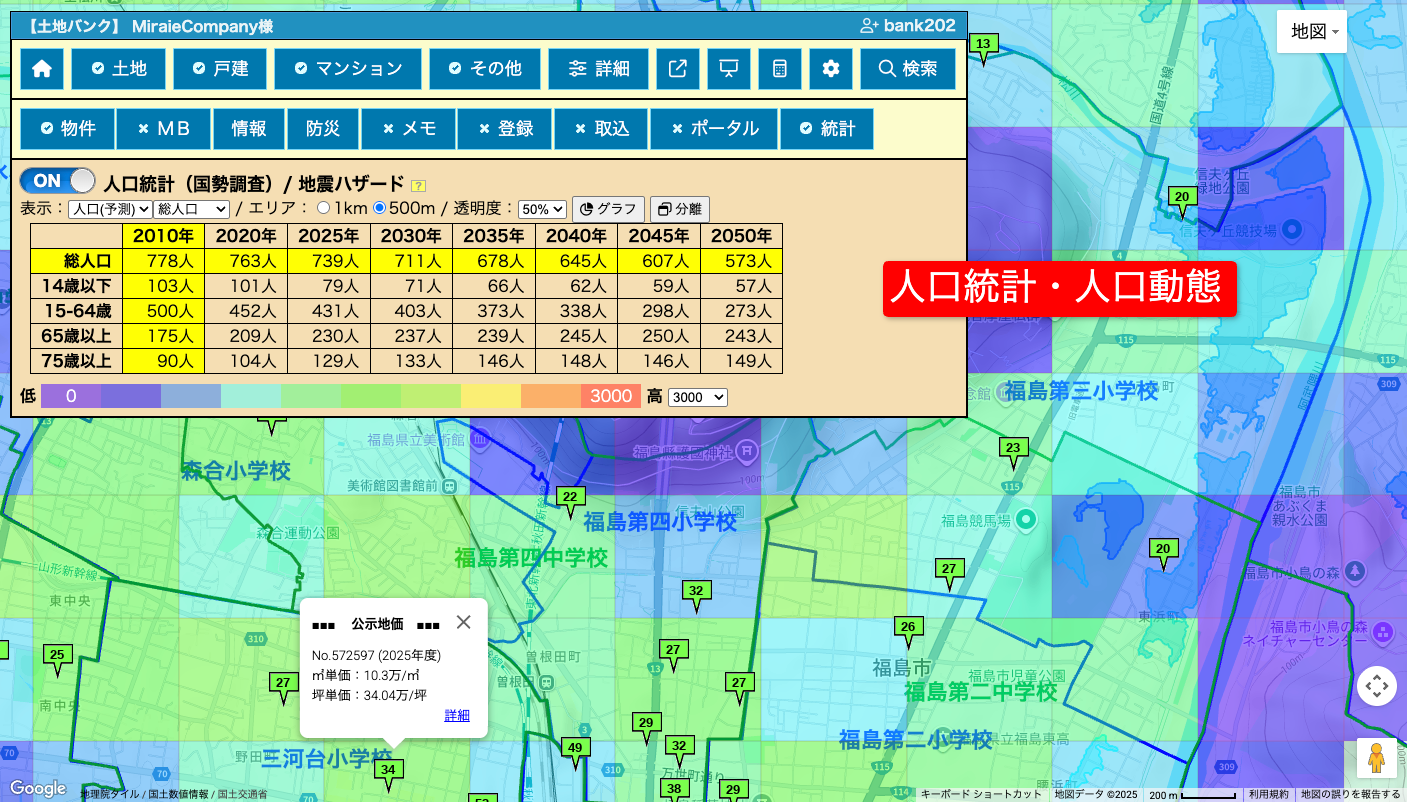
Task: Click the map pan control icon
Action: coord(1377,686)
